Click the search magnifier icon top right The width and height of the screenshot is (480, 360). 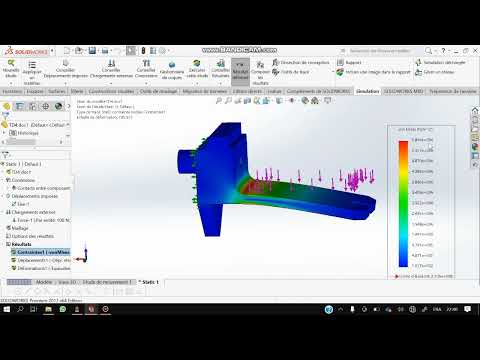[428, 51]
